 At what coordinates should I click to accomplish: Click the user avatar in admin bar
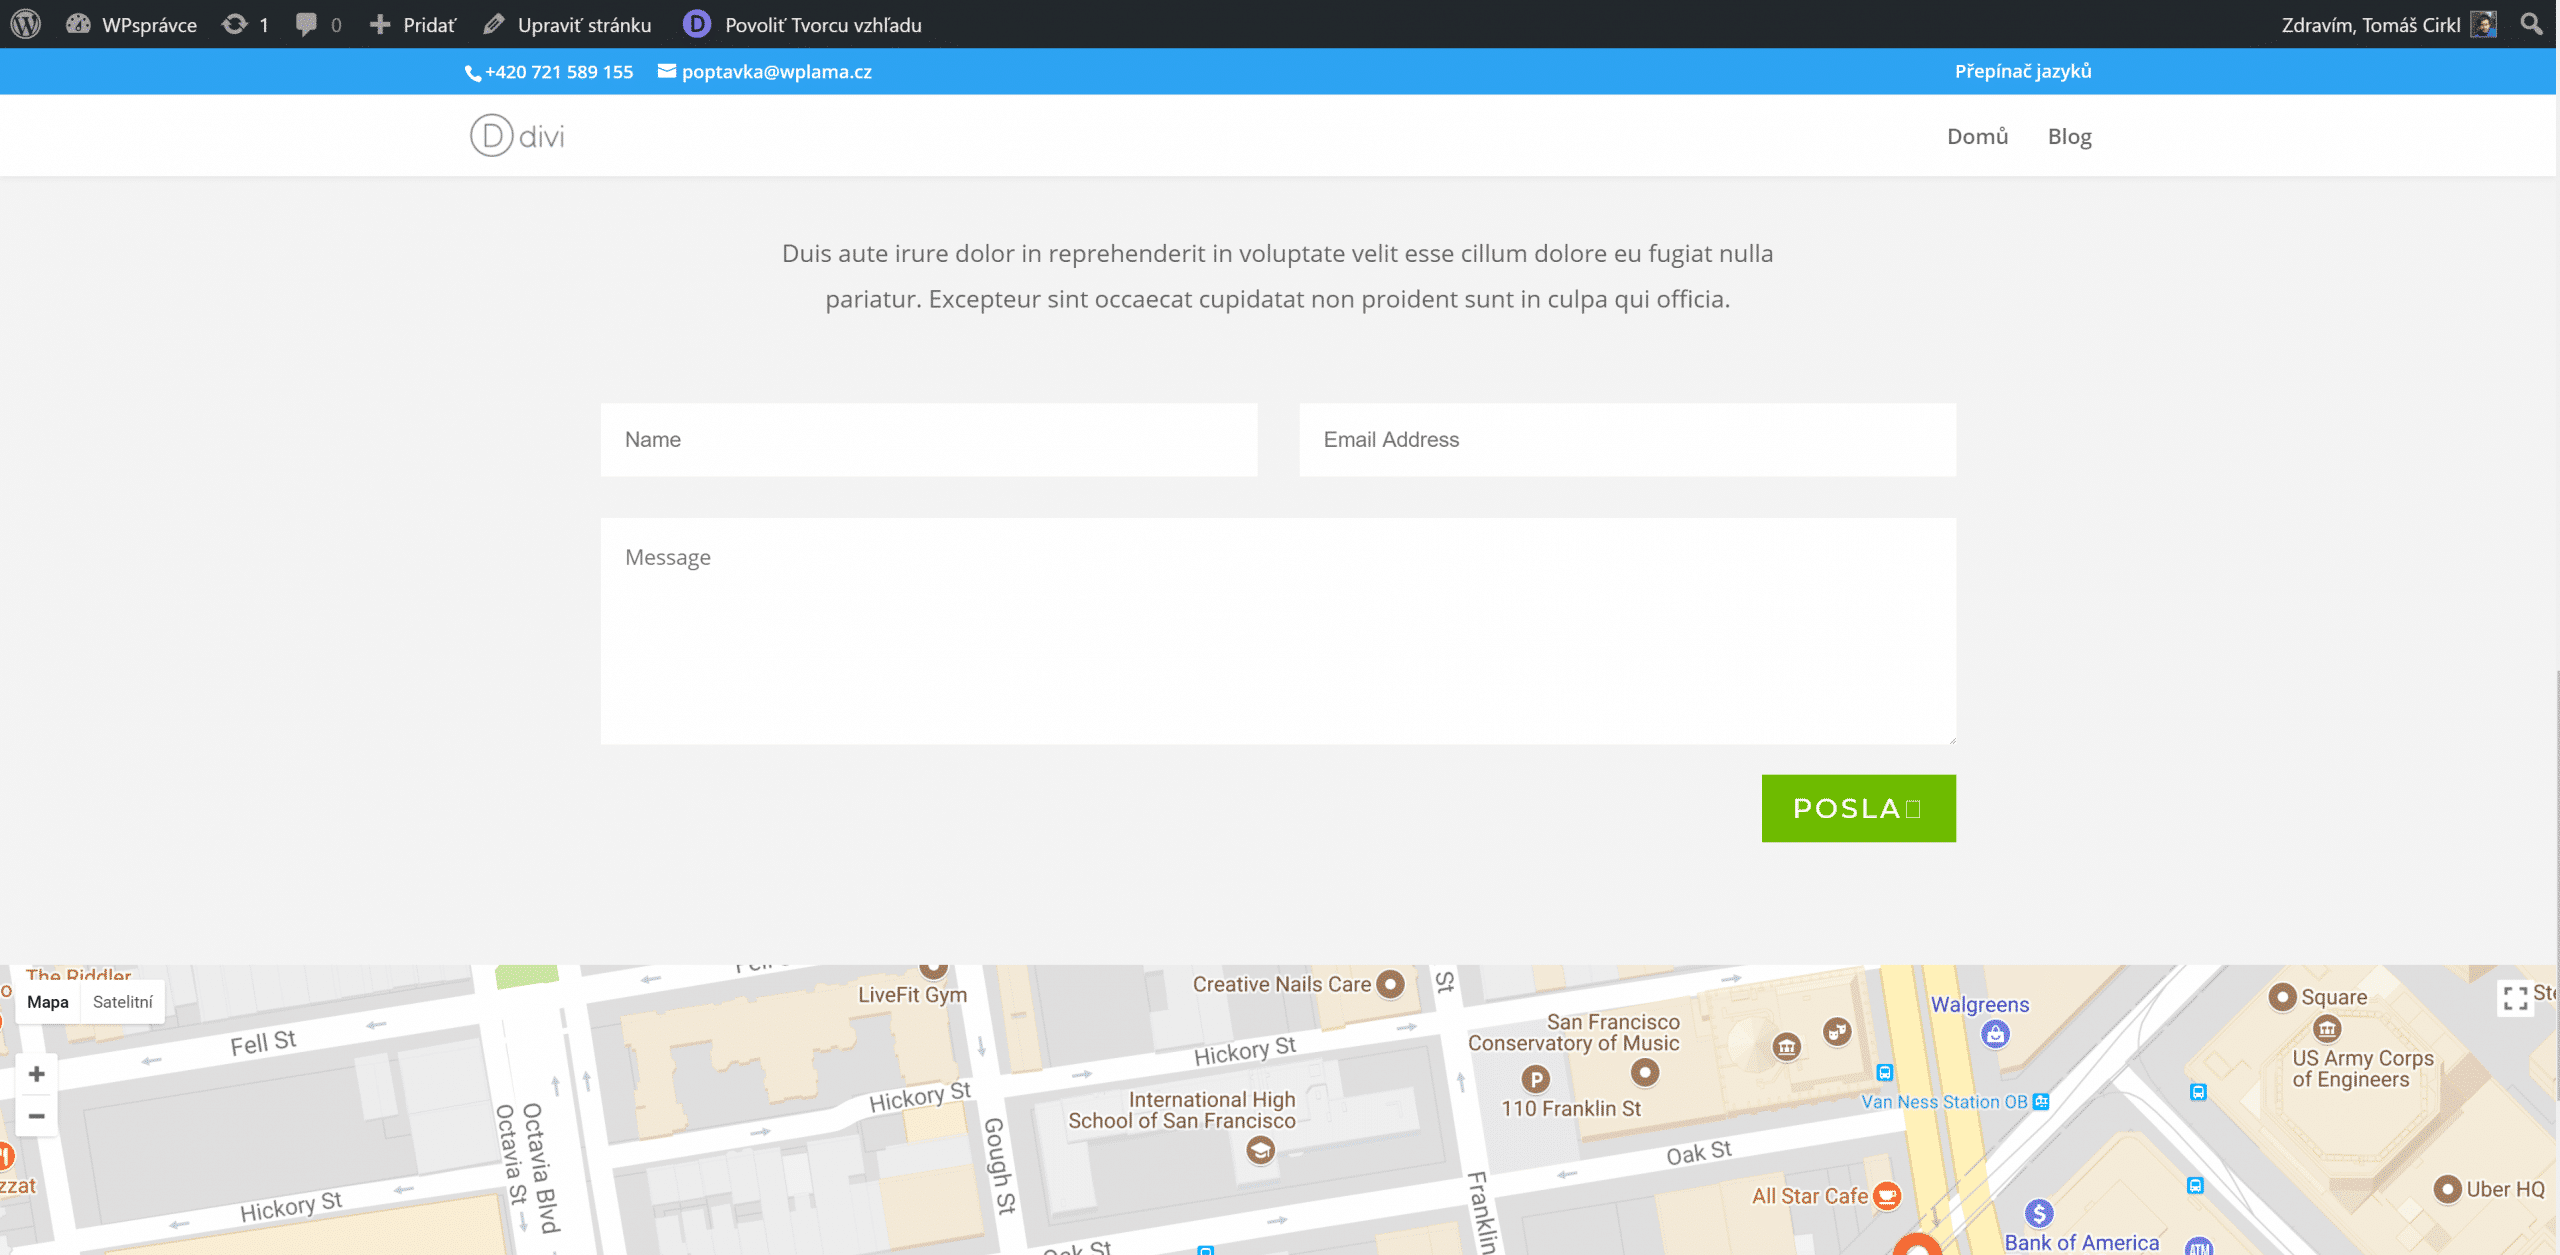pos(2483,24)
